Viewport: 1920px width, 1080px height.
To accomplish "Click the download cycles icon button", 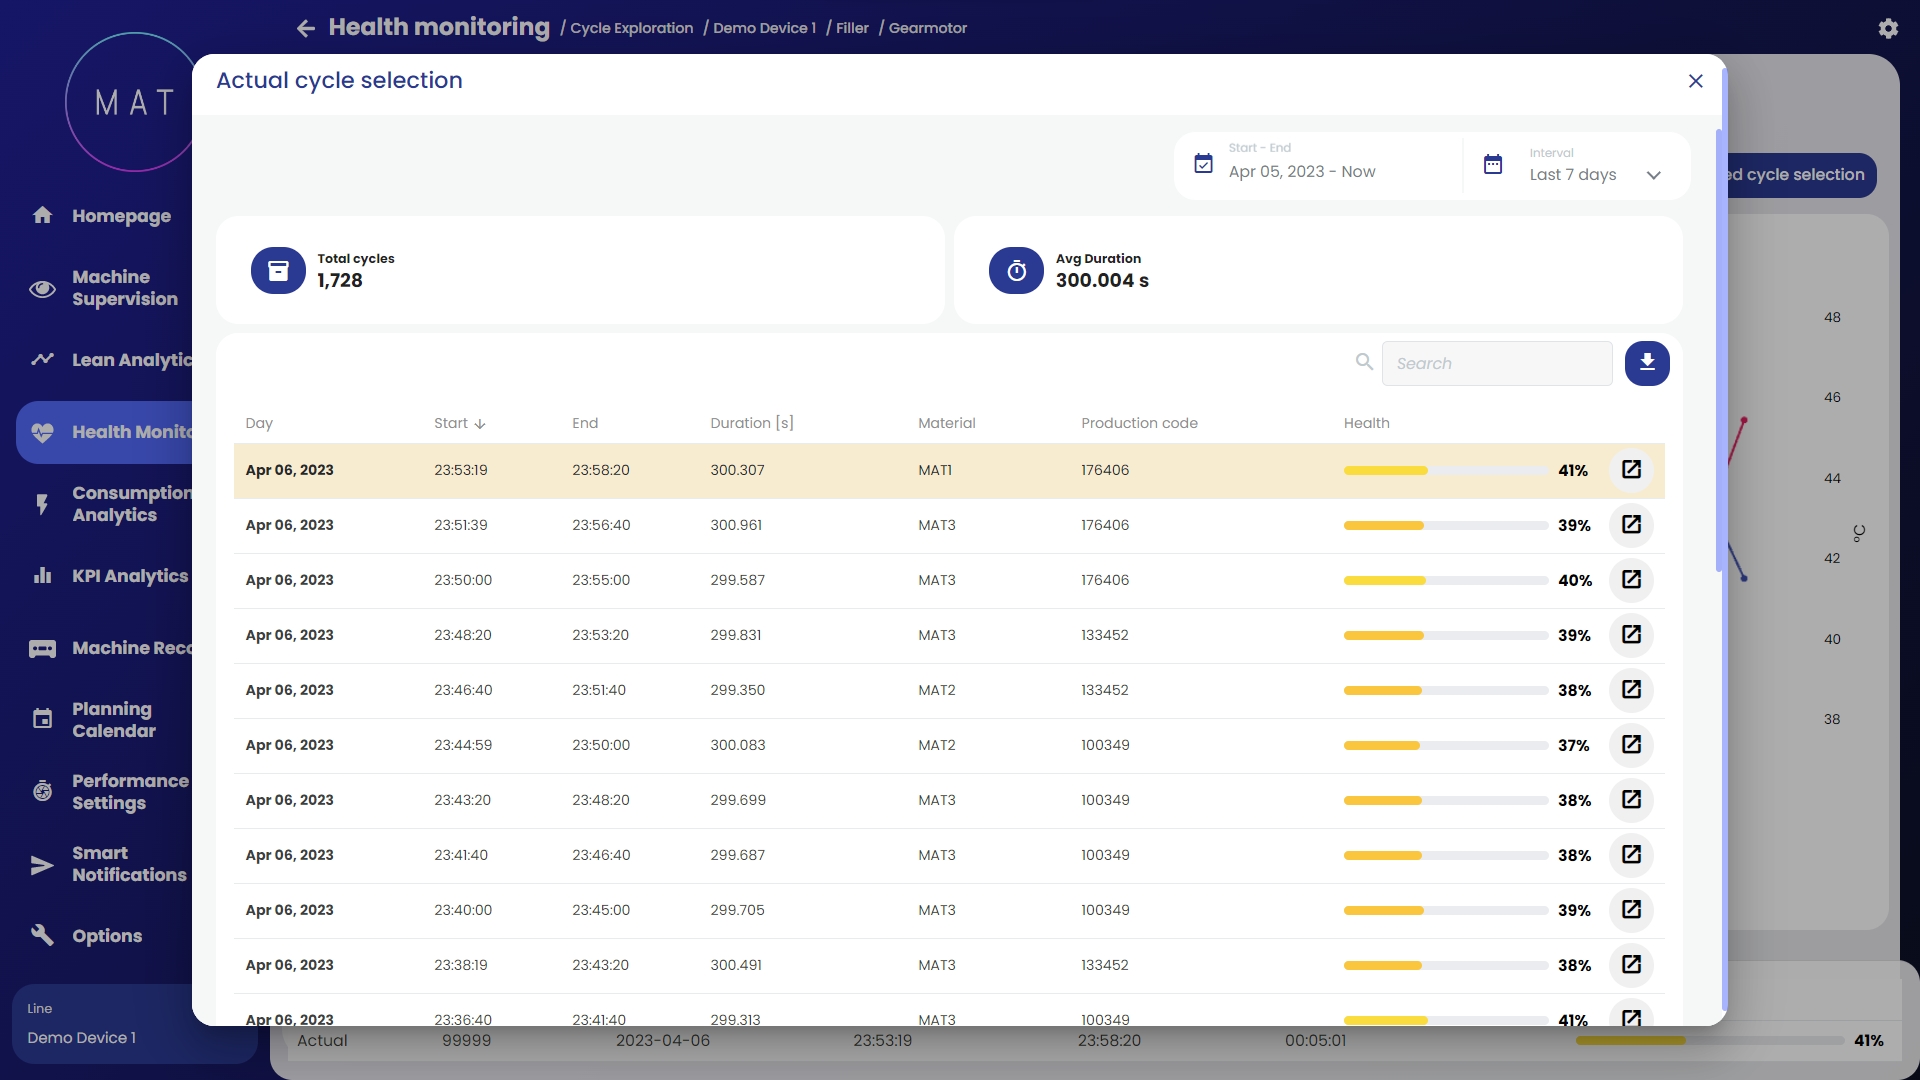I will 1646,363.
